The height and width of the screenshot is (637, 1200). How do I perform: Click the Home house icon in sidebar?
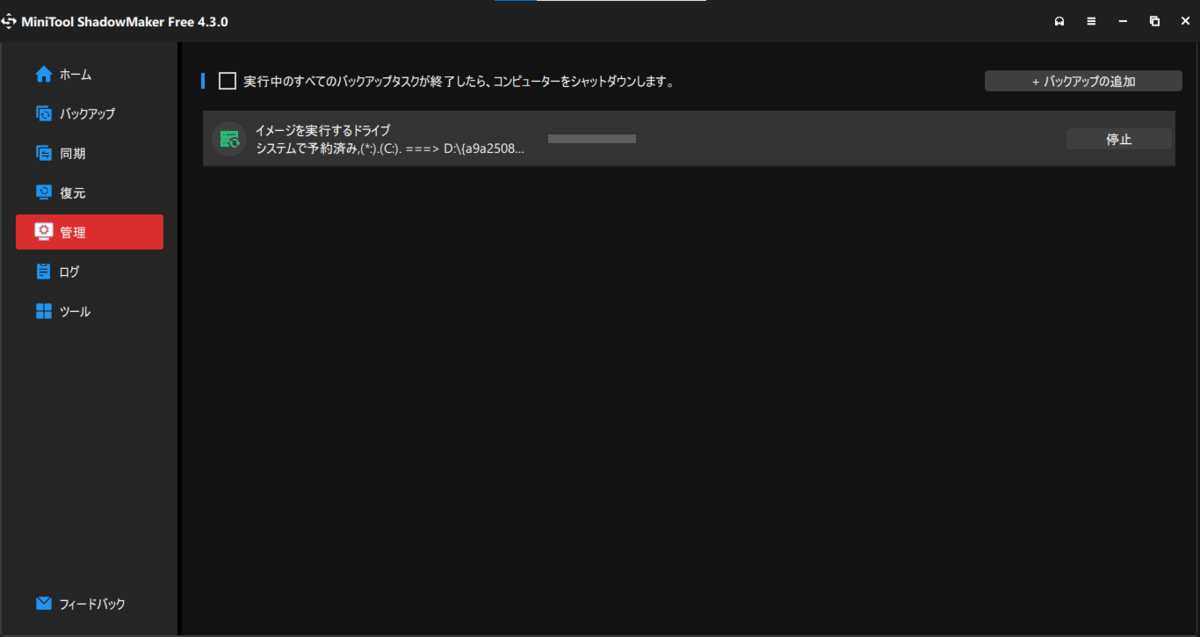coord(44,74)
